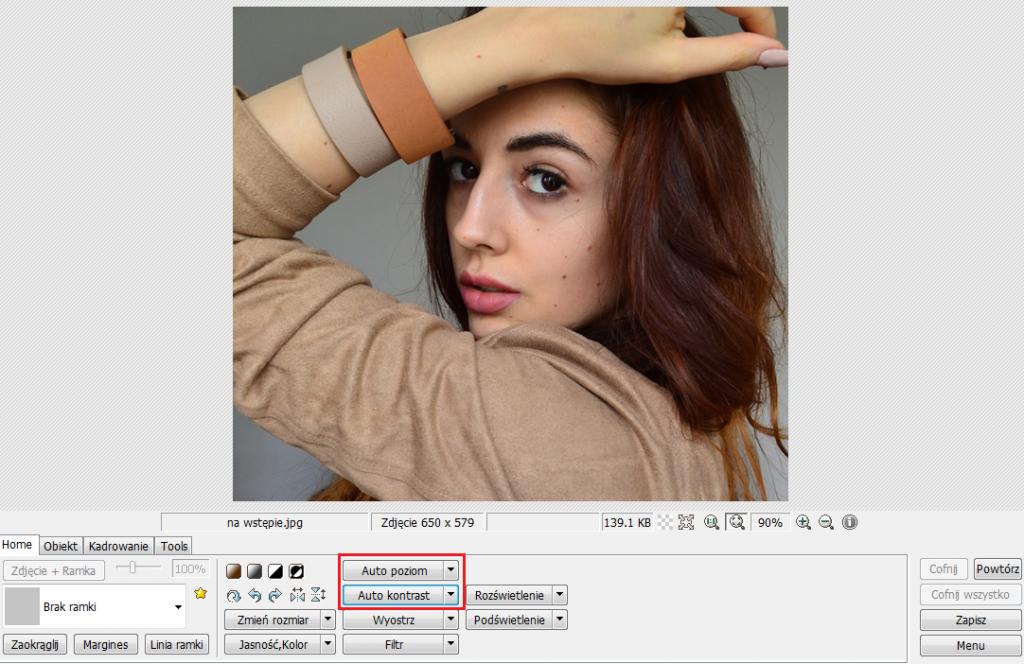Click the gray frame preview thumbnail
1024x664 pixels.
pos(23,607)
